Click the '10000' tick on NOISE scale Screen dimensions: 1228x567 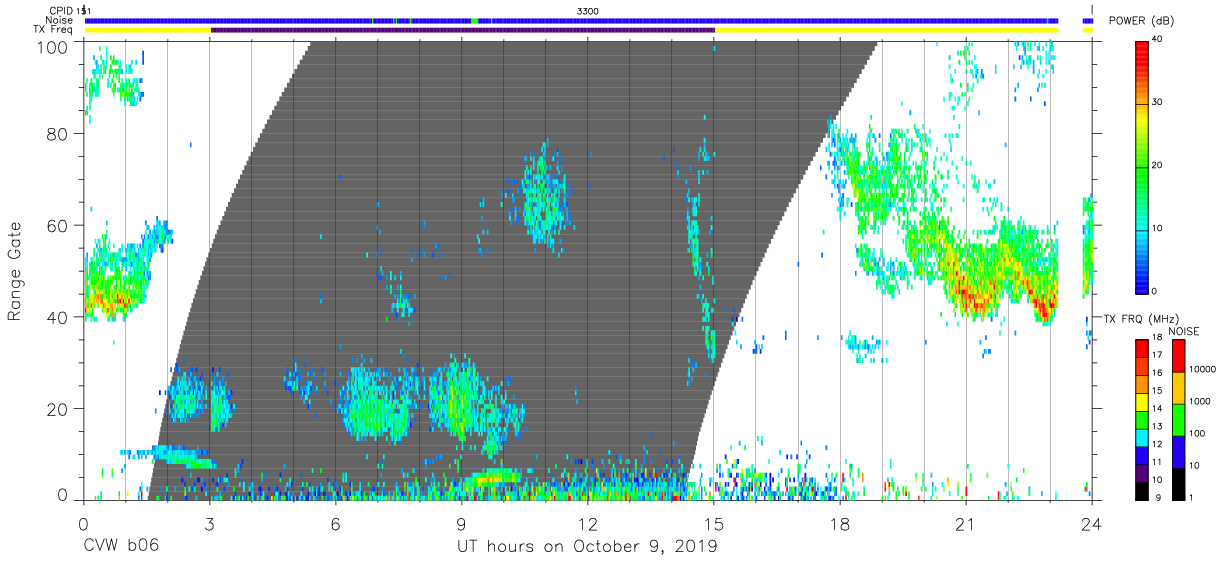(1203, 371)
